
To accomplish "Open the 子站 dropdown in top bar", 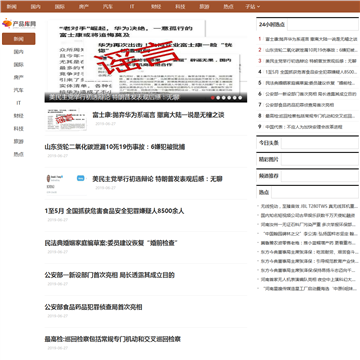I will pyautogui.click(x=252, y=6).
